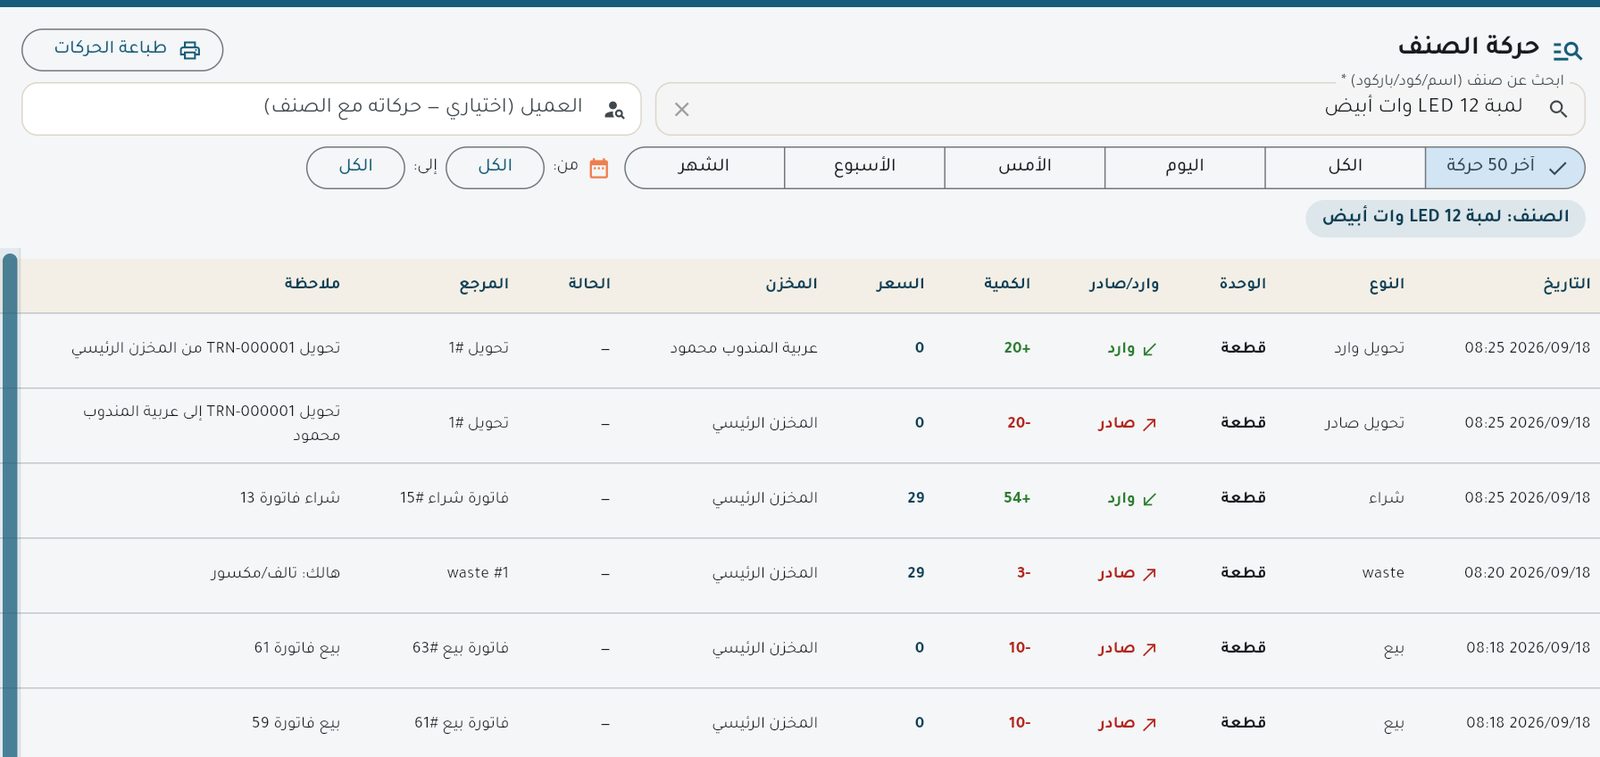Click the -3 quantity cell
The height and width of the screenshot is (757, 1600).
point(1024,573)
